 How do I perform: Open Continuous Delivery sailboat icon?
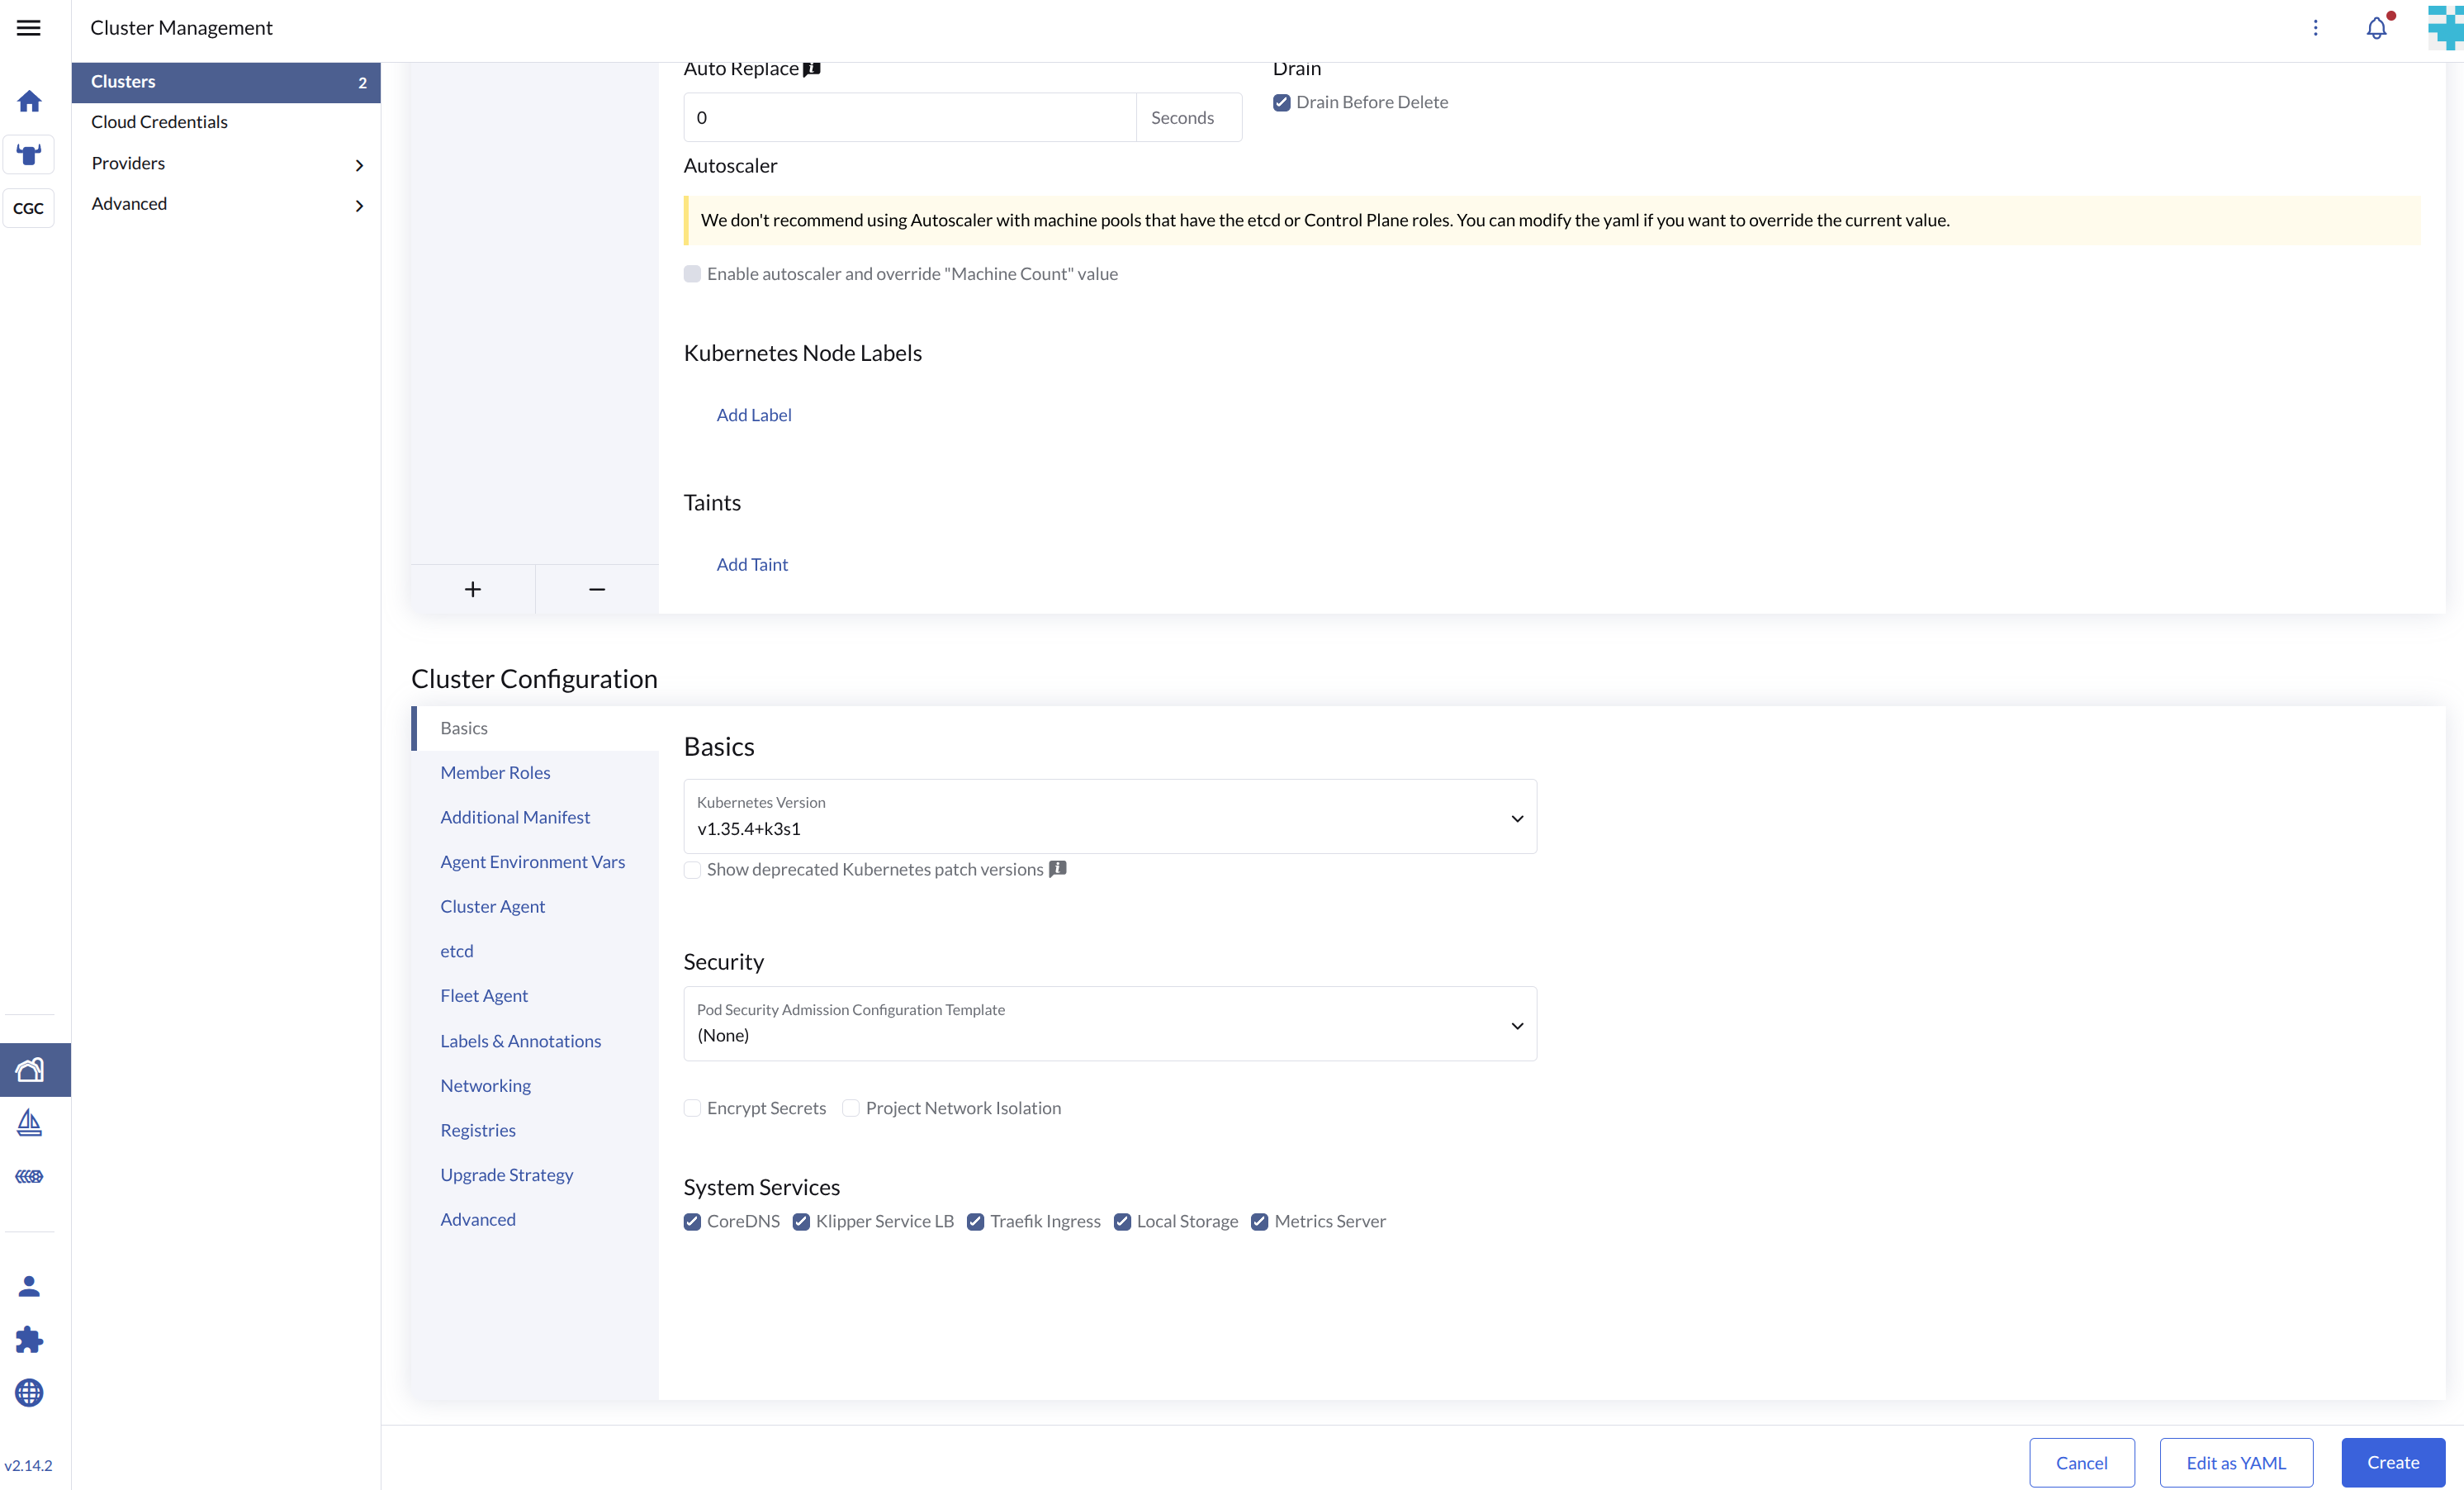[x=29, y=1123]
